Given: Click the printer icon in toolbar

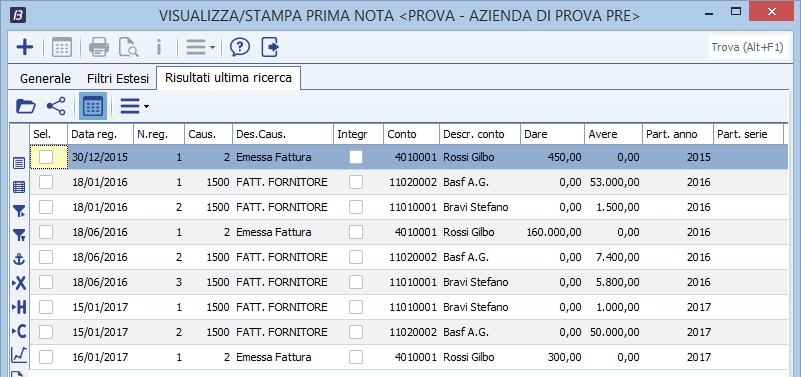Looking at the screenshot, I should pos(99,48).
